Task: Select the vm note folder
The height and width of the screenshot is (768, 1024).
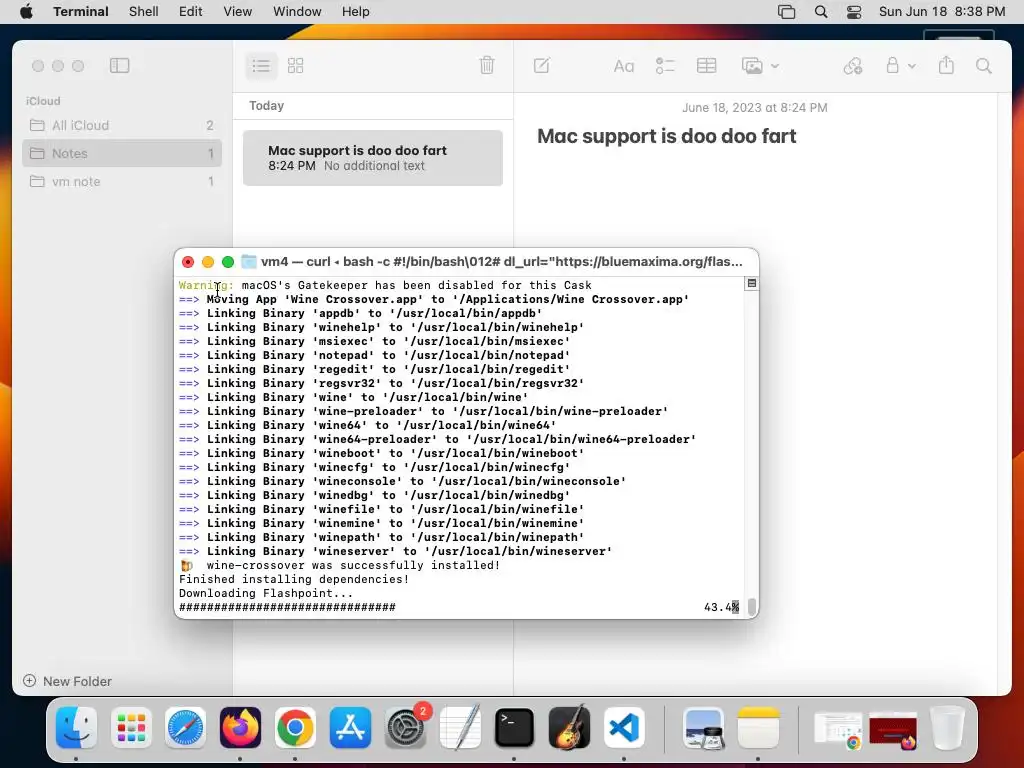Action: click(122, 182)
